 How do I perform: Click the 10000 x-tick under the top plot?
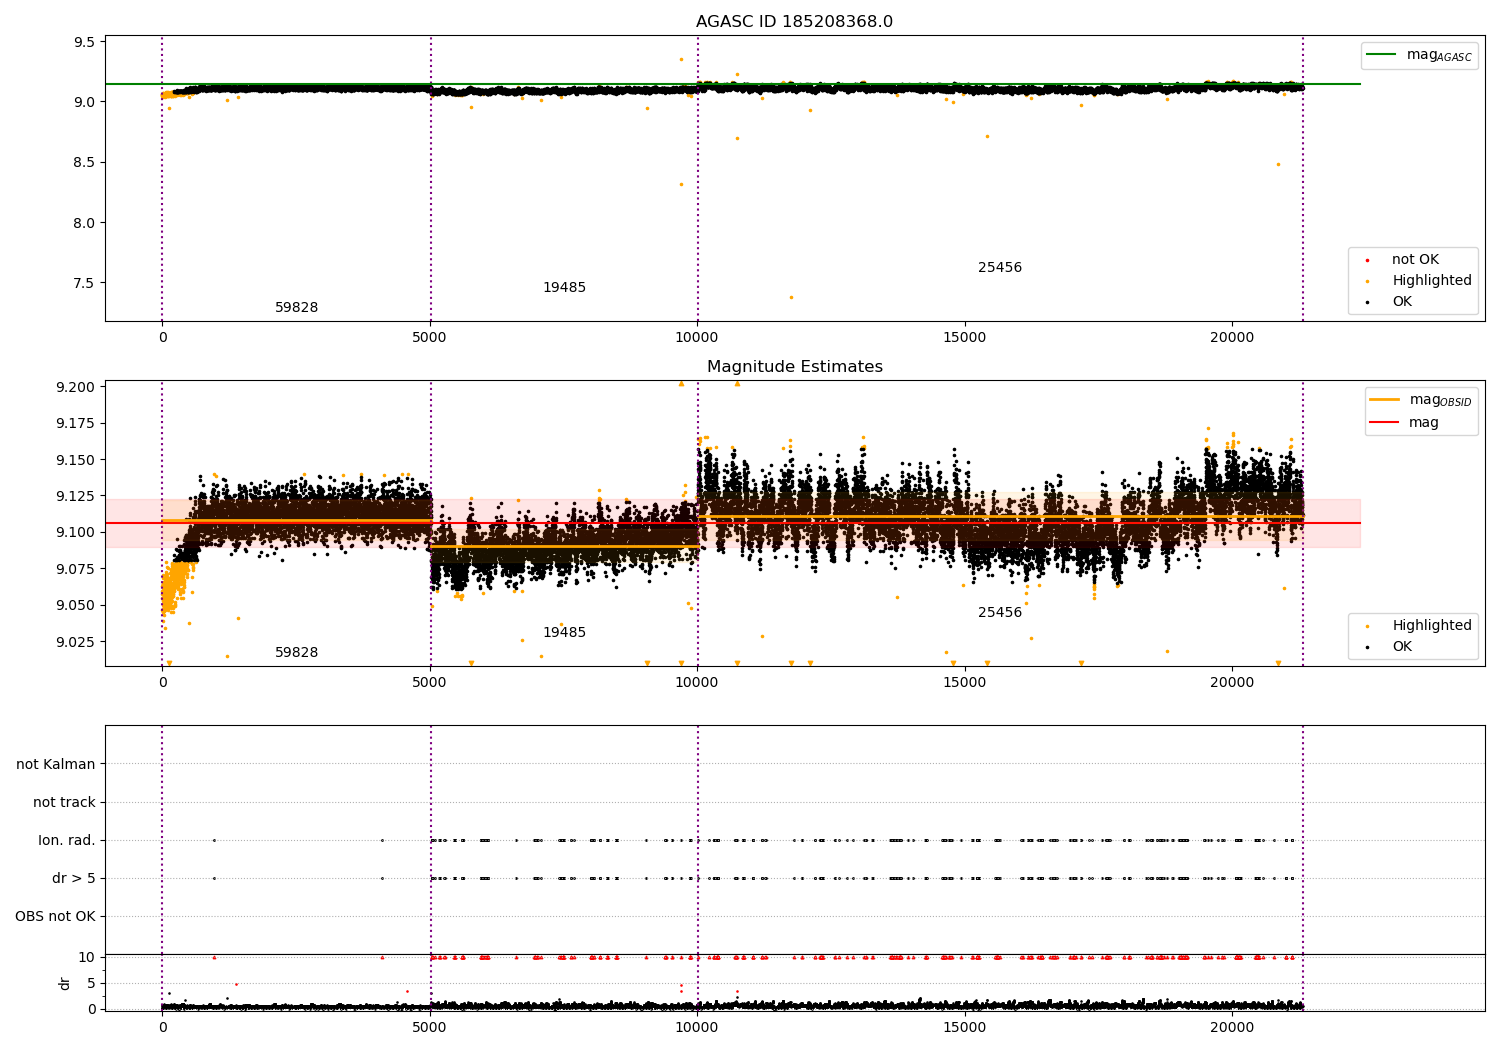tap(697, 338)
